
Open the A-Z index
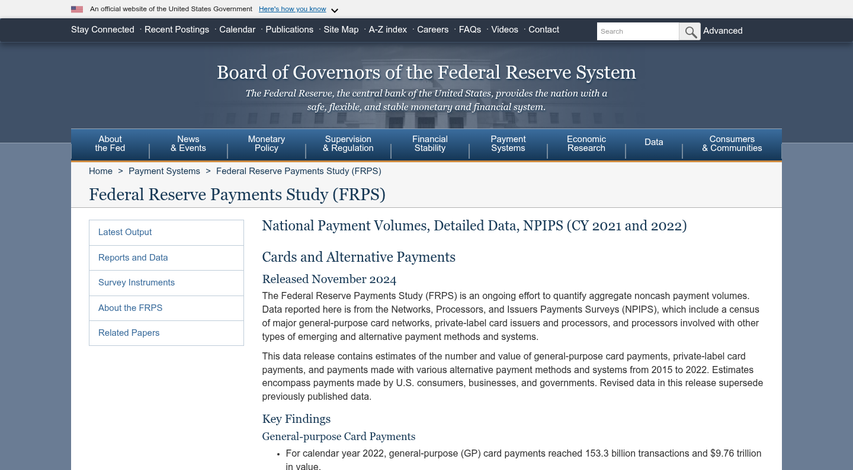[388, 30]
